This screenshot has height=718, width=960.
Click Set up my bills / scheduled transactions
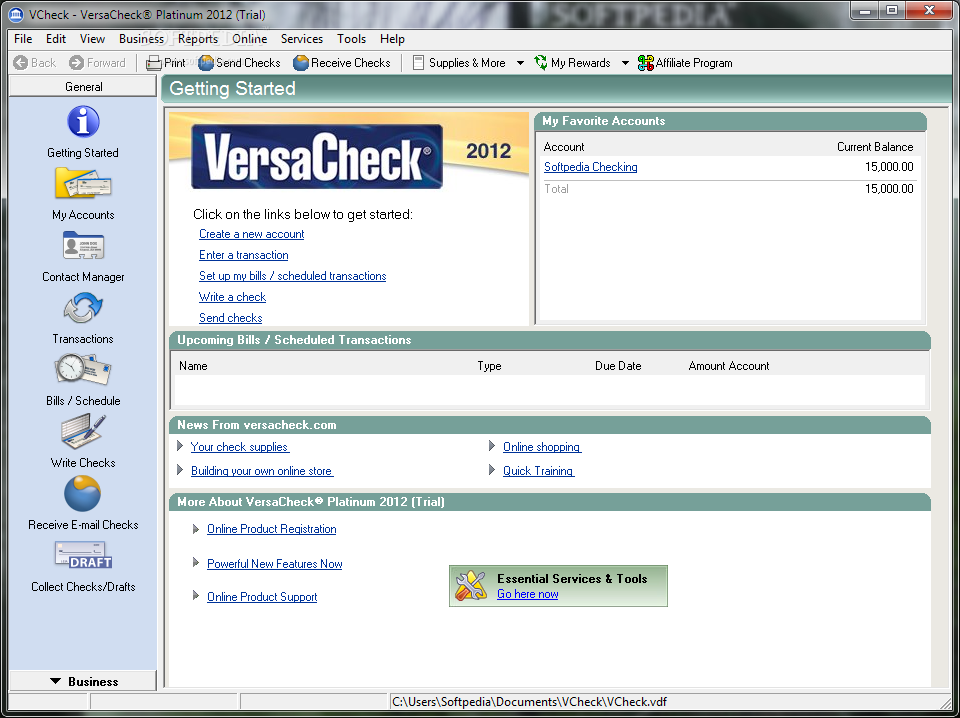click(x=293, y=276)
